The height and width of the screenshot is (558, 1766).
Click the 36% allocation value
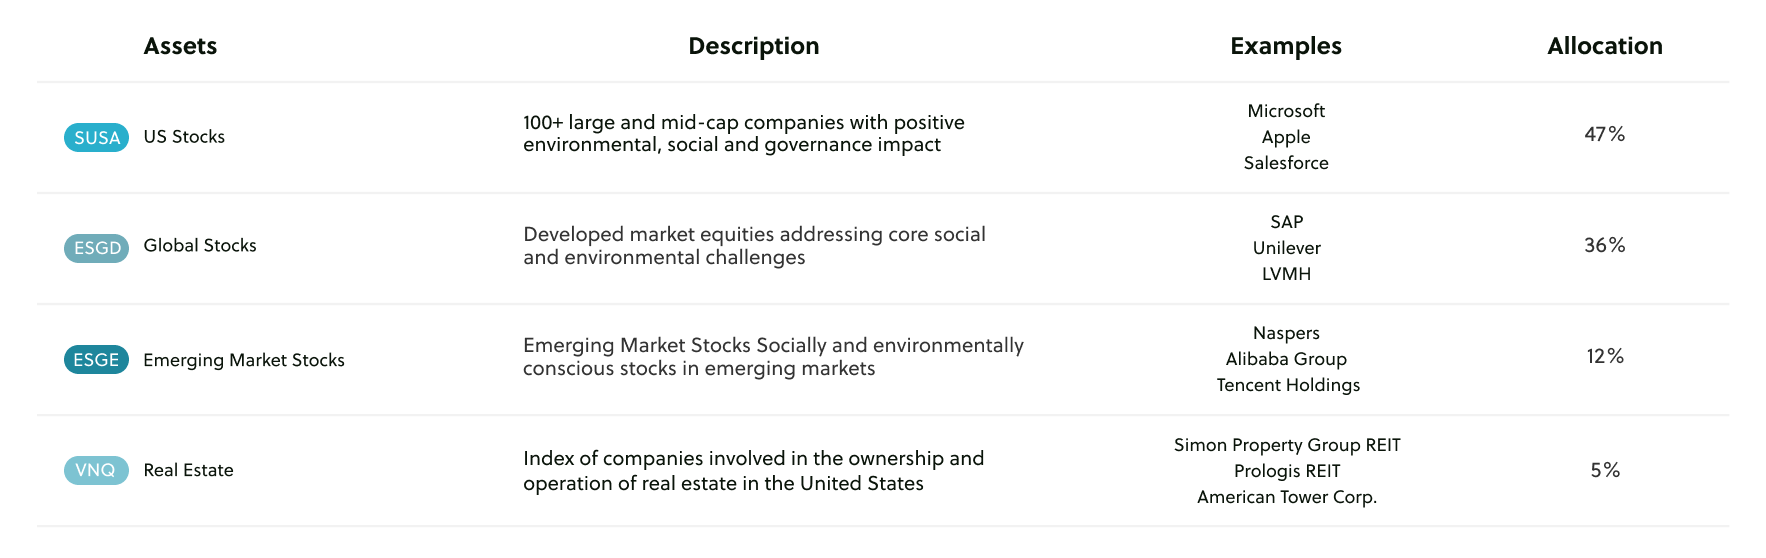click(x=1604, y=245)
